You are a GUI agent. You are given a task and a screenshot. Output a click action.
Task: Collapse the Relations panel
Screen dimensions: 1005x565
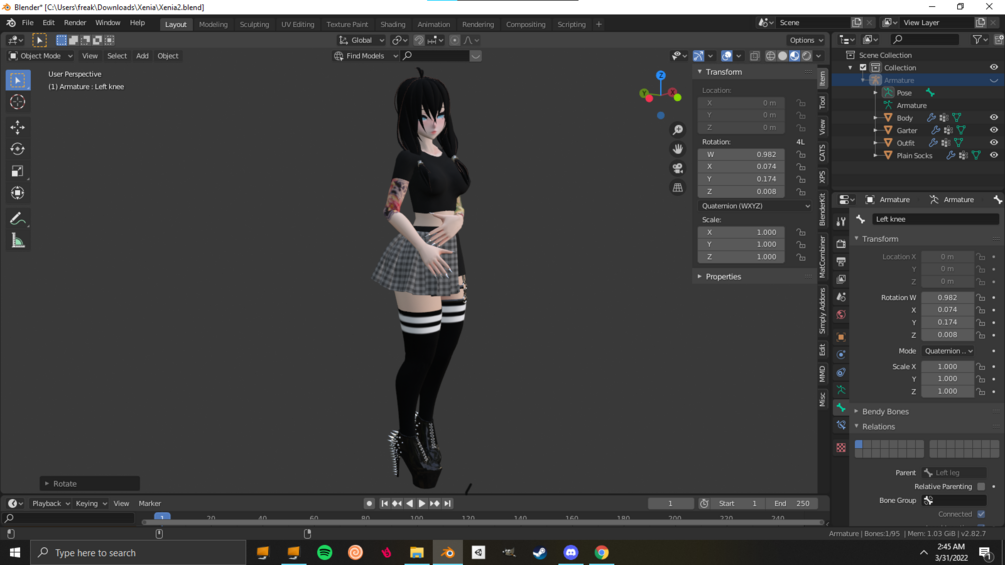click(x=877, y=427)
